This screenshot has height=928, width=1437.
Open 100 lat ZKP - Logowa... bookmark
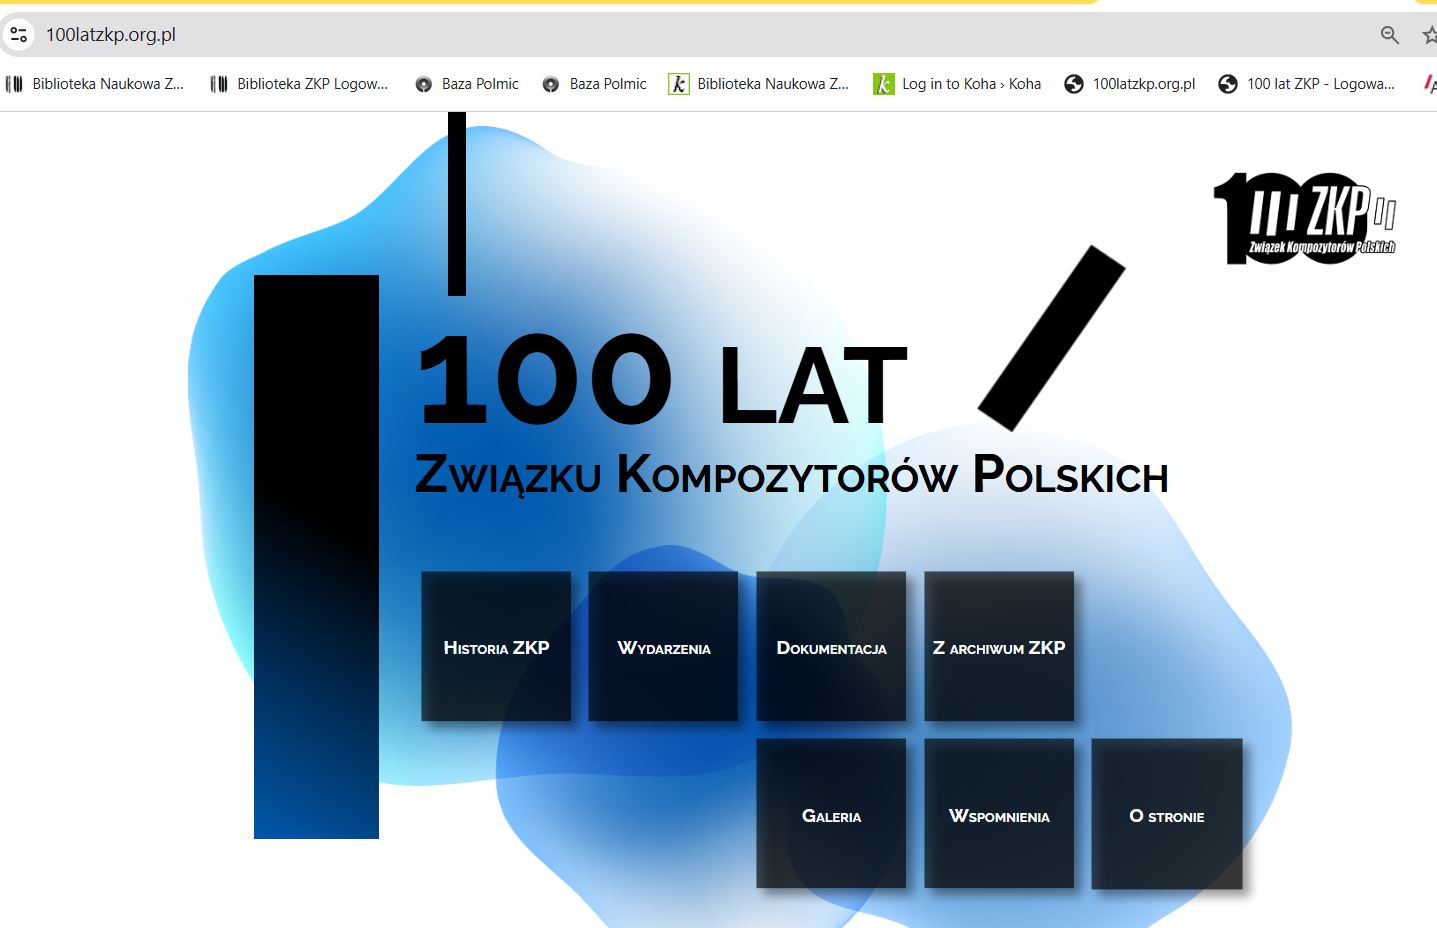tap(1306, 84)
